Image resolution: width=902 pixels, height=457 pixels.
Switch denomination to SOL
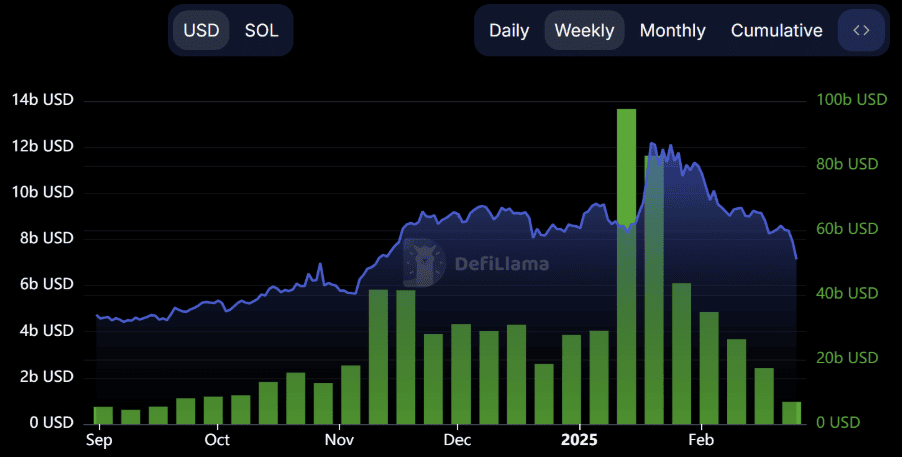click(x=262, y=30)
